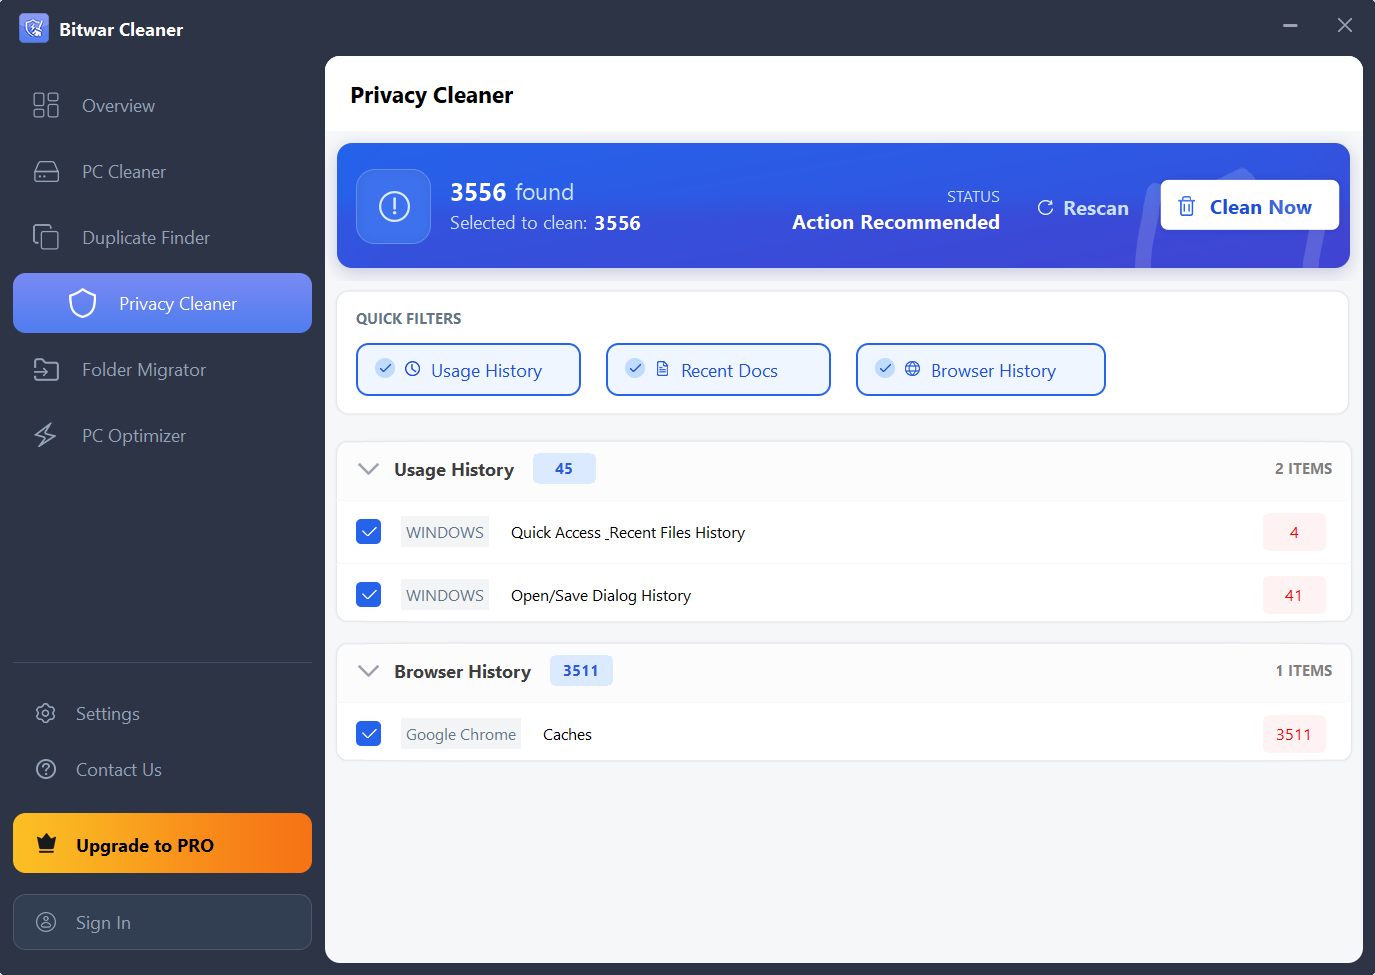This screenshot has height=975, width=1375.
Task: Switch to Duplicate Finder
Action: point(162,237)
